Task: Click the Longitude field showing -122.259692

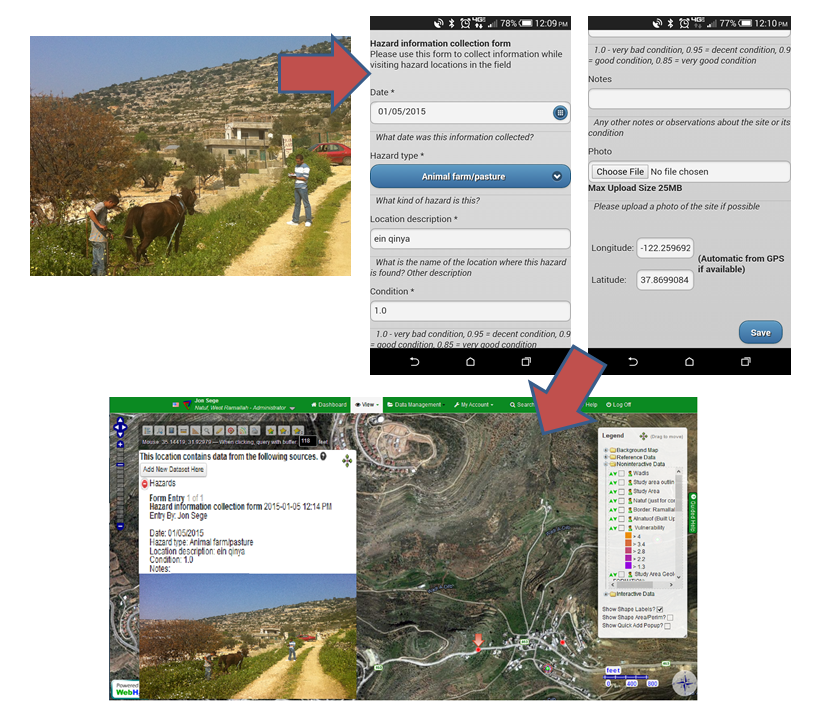Action: pyautogui.click(x=665, y=248)
